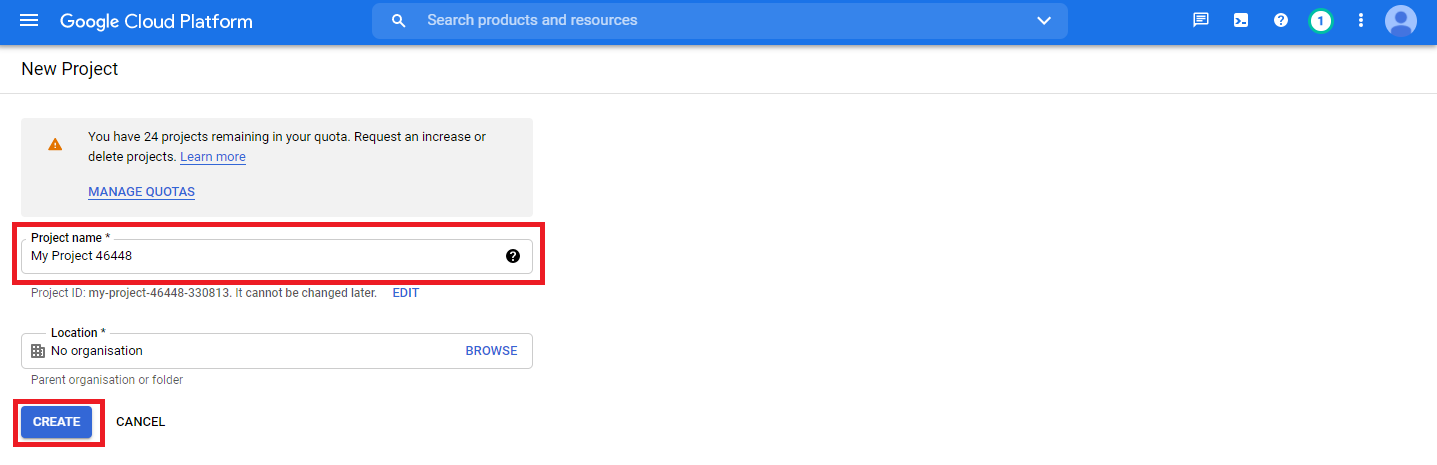Click into the Project name field
1437x465 pixels.
277,256
